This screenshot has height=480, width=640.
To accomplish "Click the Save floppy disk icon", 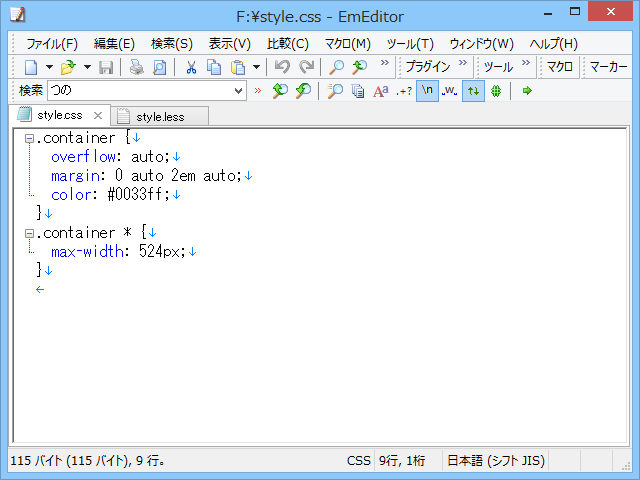I will click(x=106, y=67).
